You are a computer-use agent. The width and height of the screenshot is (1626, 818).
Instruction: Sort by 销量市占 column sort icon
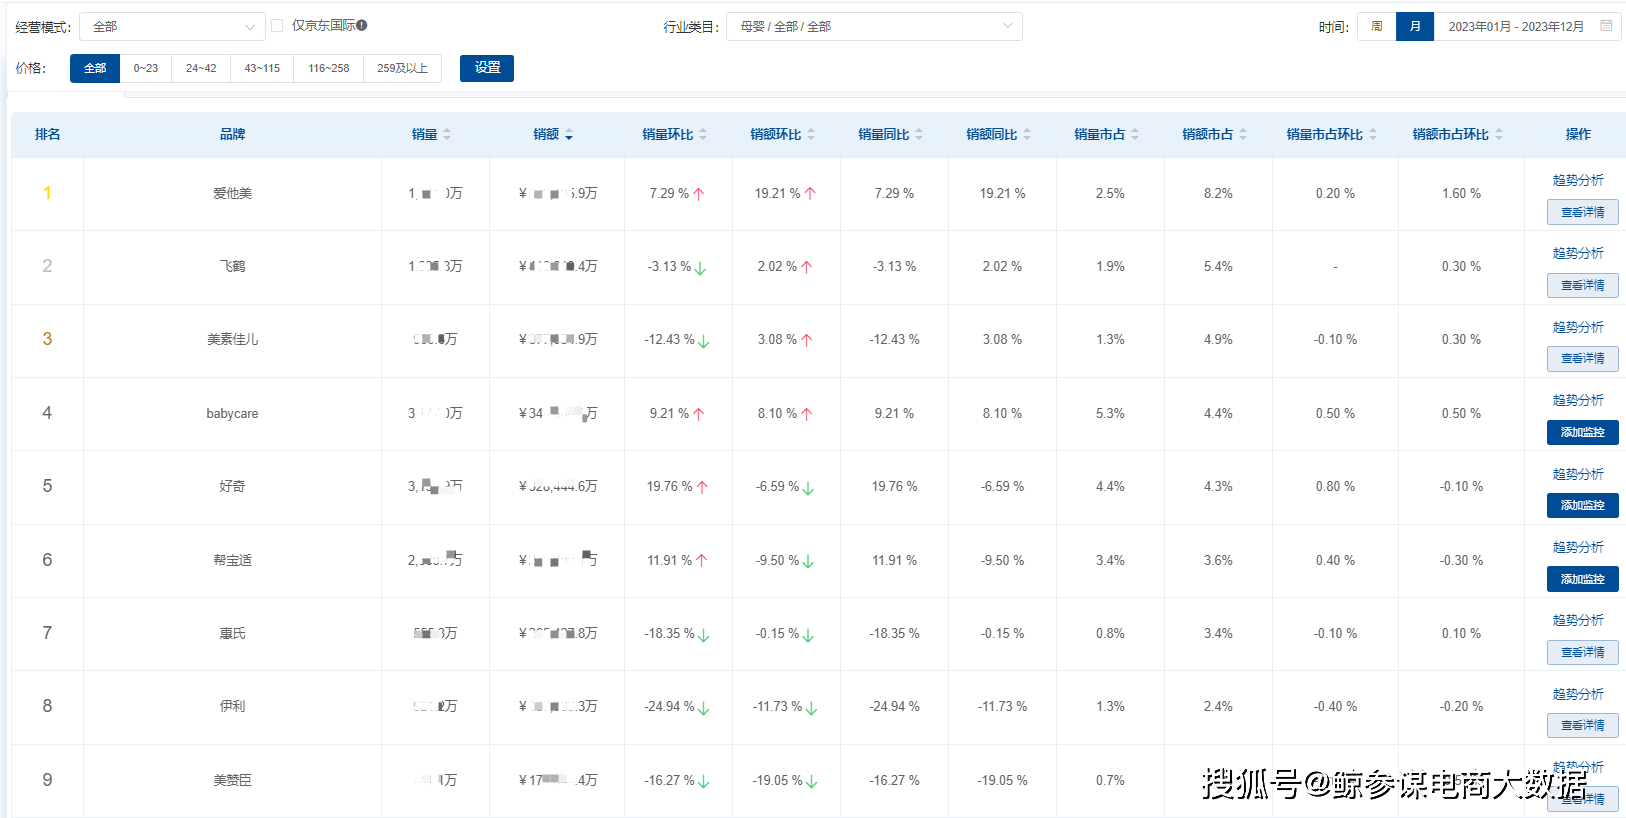(x=1135, y=134)
